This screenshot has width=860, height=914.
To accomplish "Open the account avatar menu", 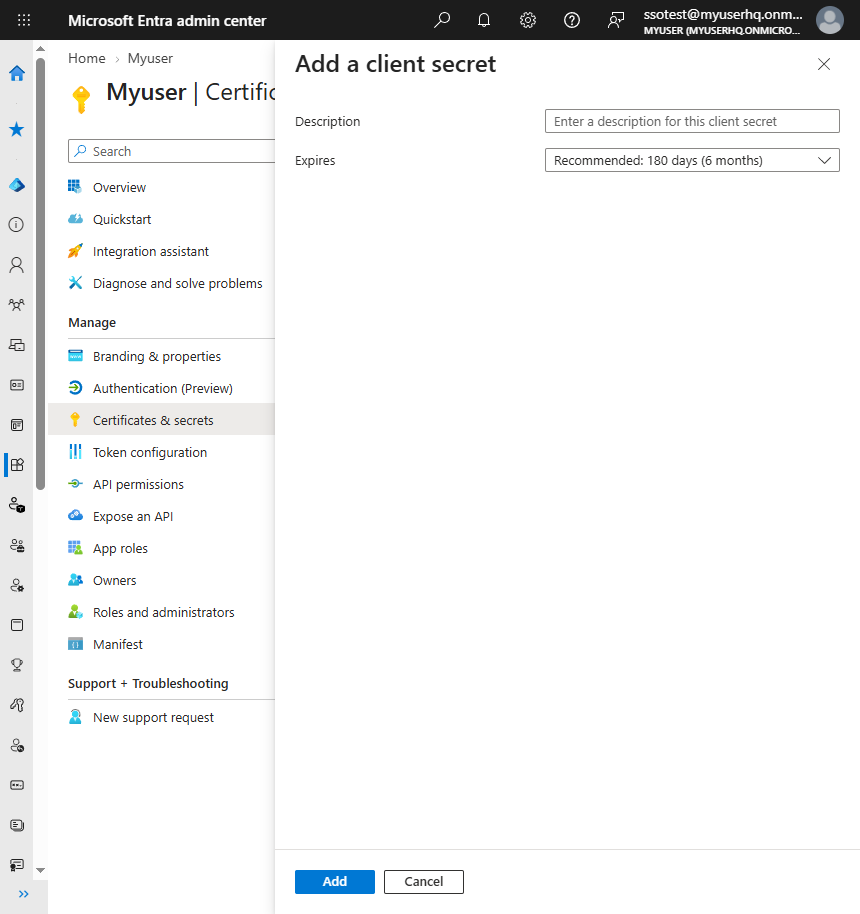I will pyautogui.click(x=830, y=20).
